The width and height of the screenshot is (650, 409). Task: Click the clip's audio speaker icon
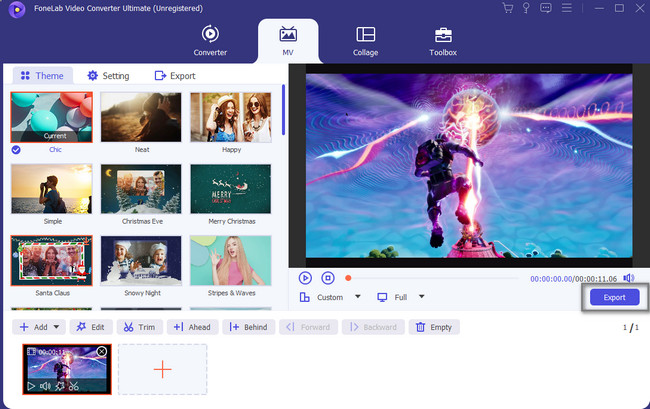45,386
